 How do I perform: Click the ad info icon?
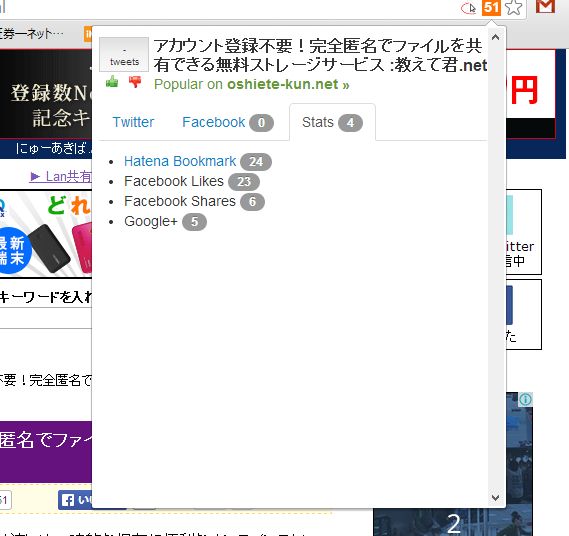(525, 400)
